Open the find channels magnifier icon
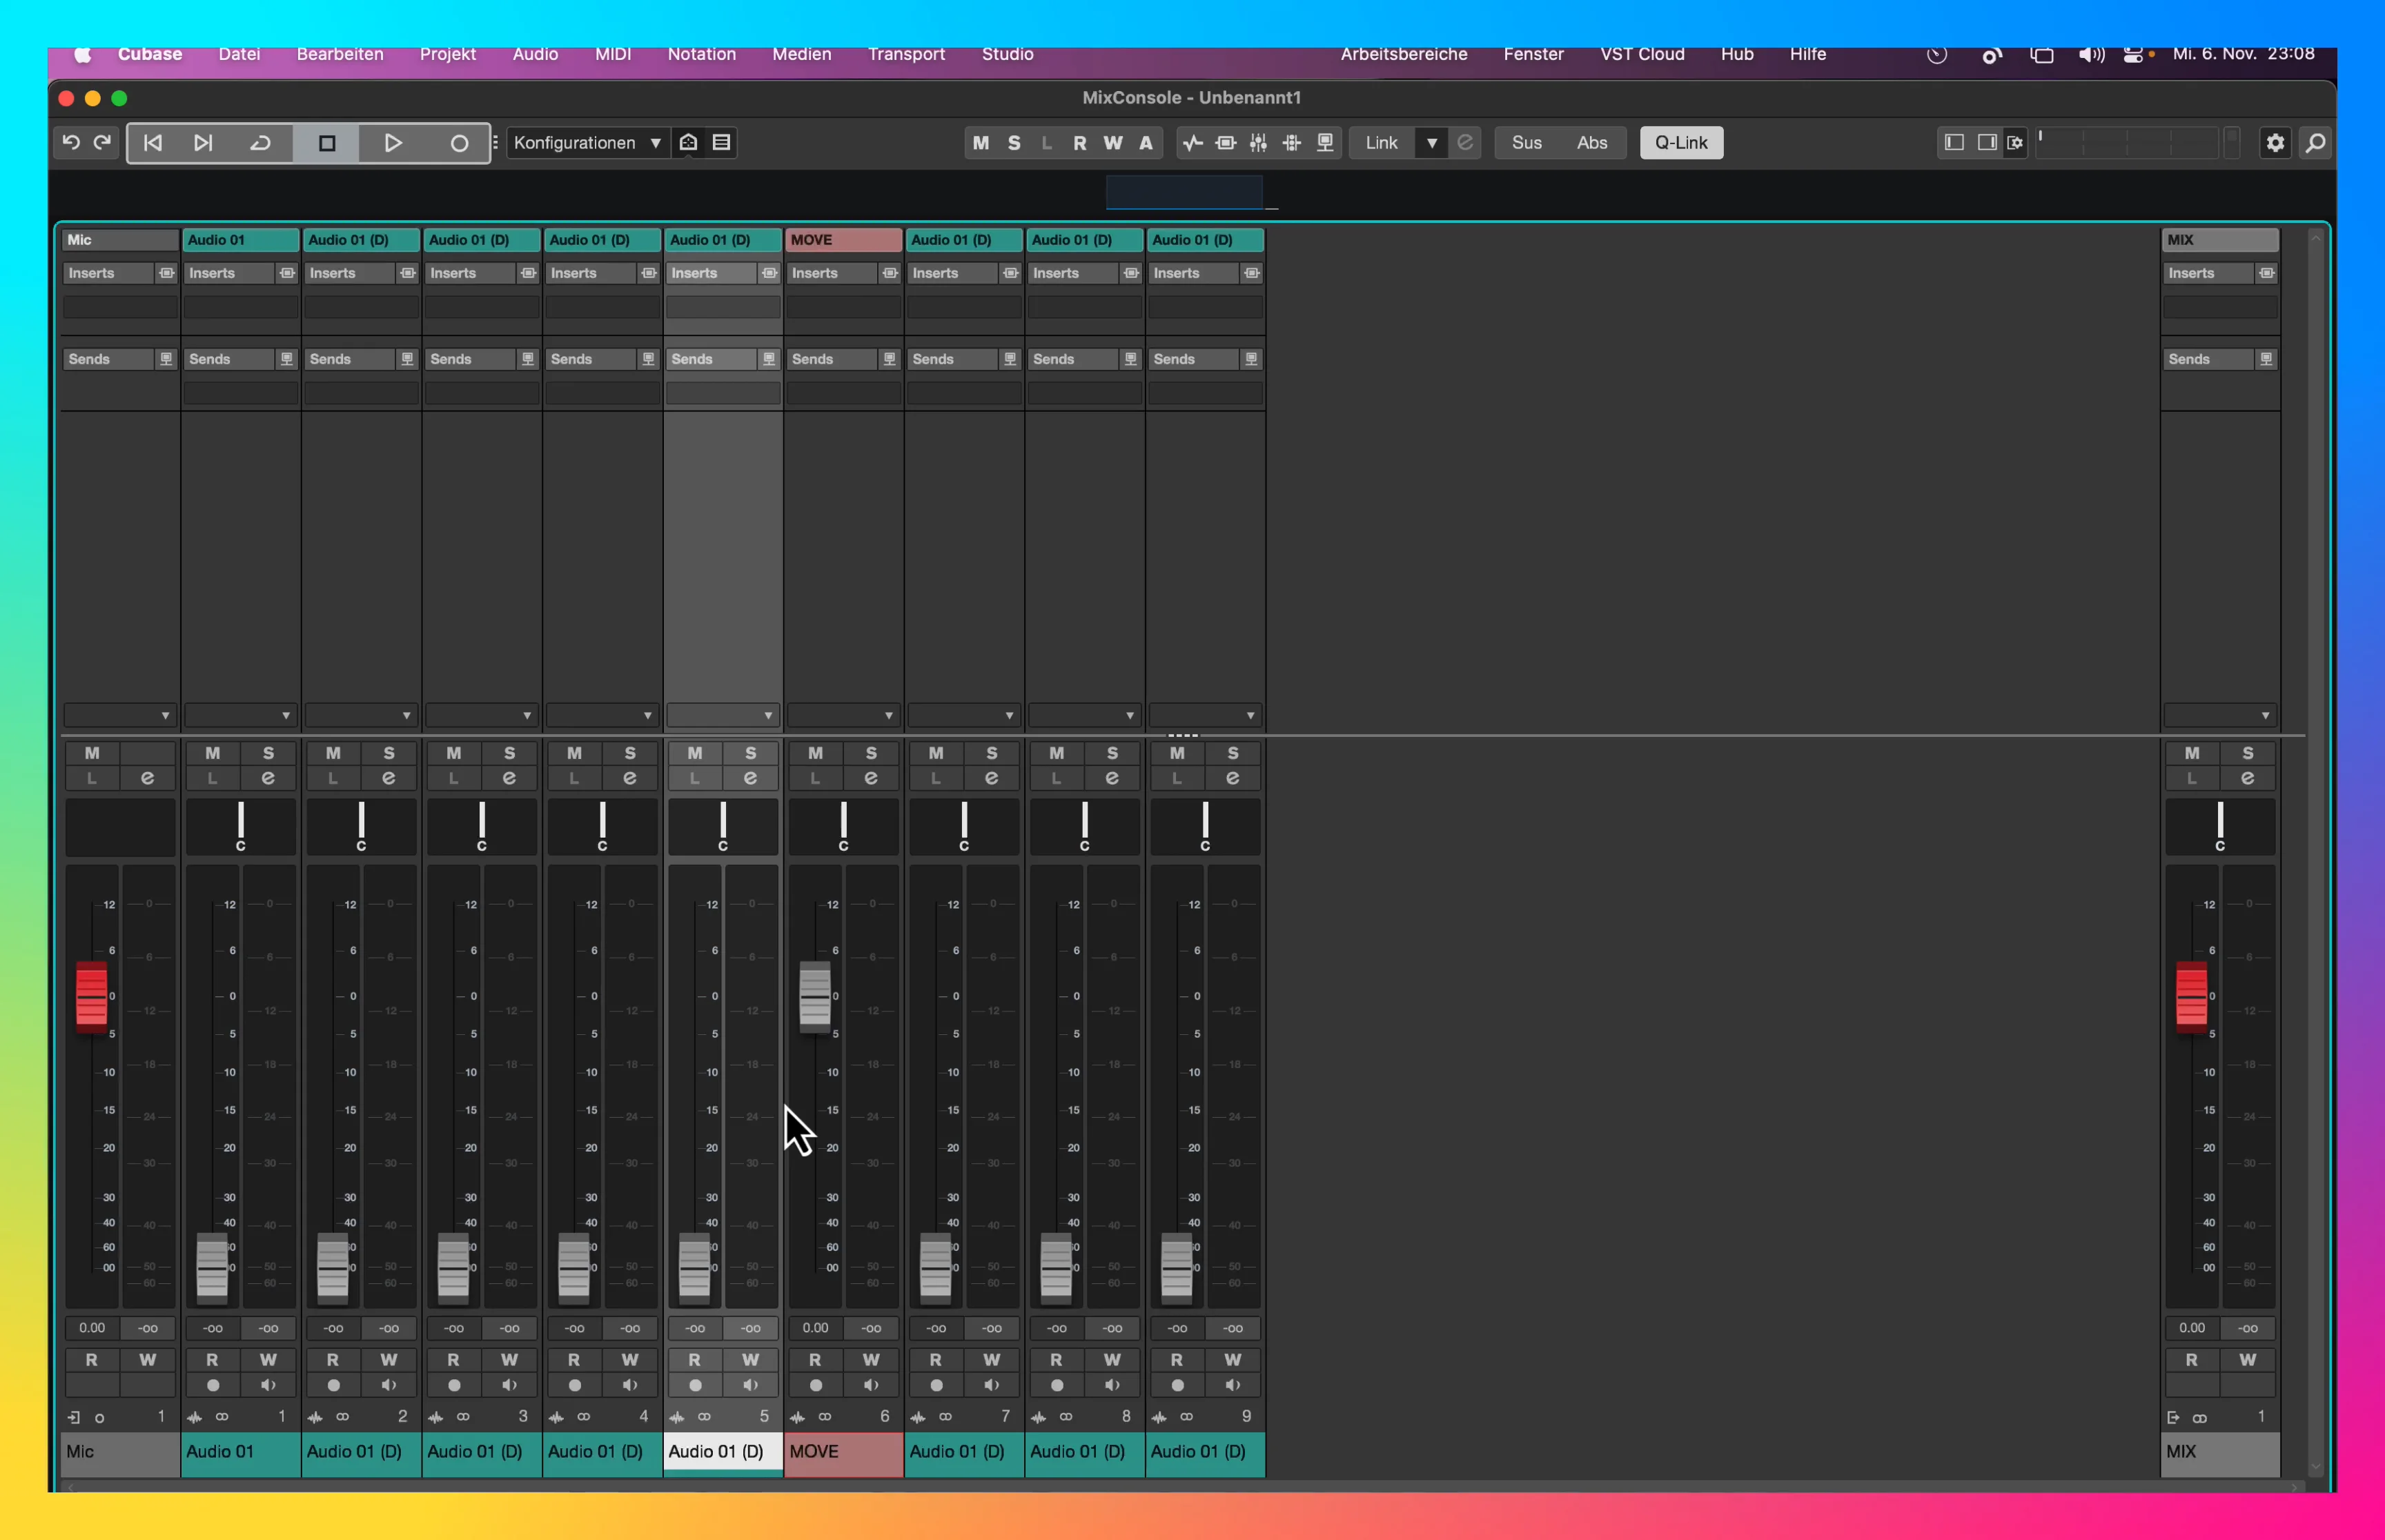Screen dimensions: 2385x1540 pos(2315,143)
